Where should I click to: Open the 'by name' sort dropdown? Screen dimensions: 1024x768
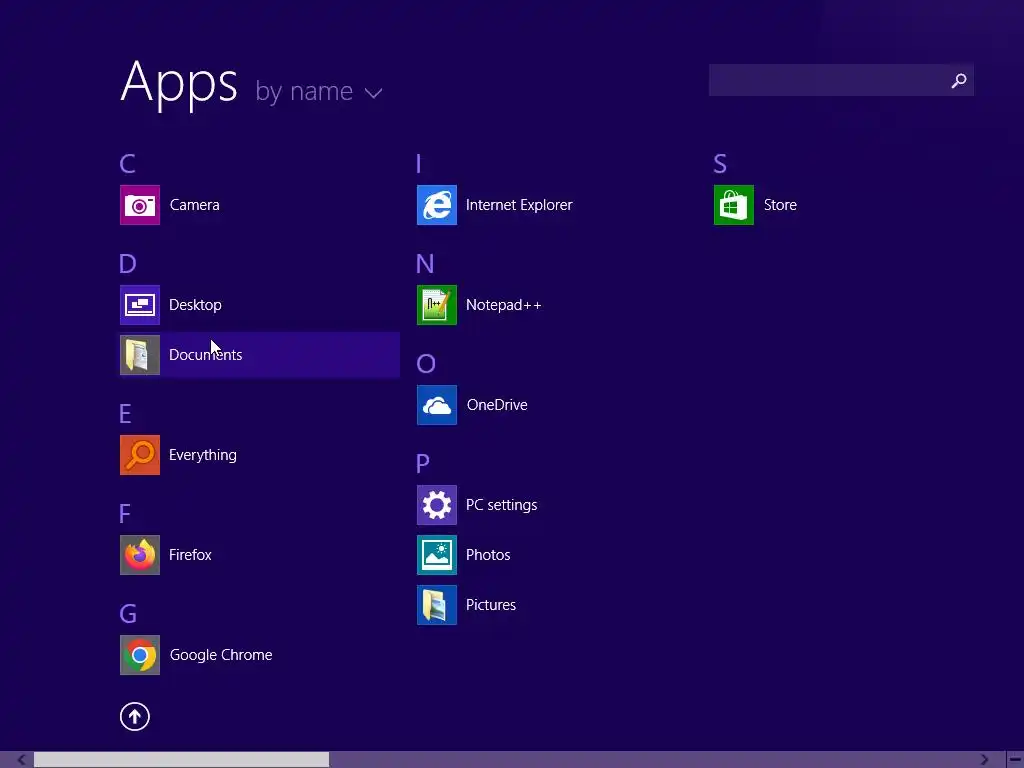click(319, 91)
